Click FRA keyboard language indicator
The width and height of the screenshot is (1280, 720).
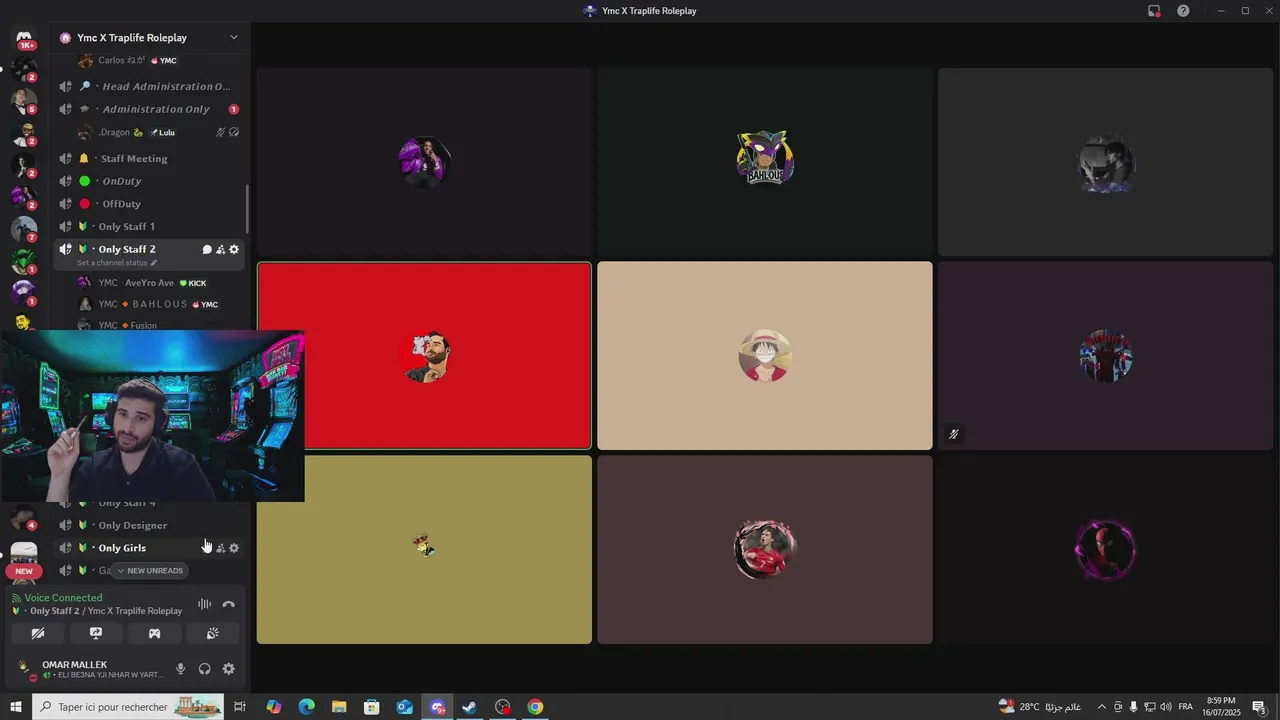(1185, 707)
